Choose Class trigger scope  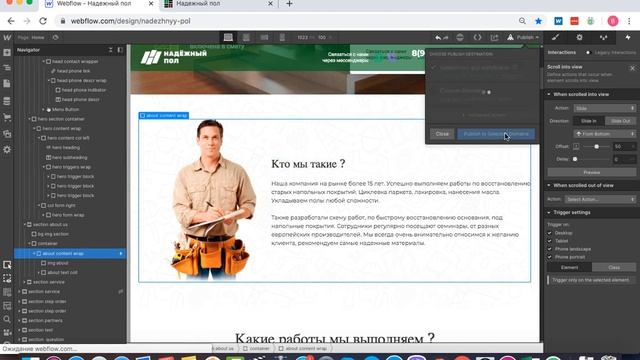coord(614,267)
